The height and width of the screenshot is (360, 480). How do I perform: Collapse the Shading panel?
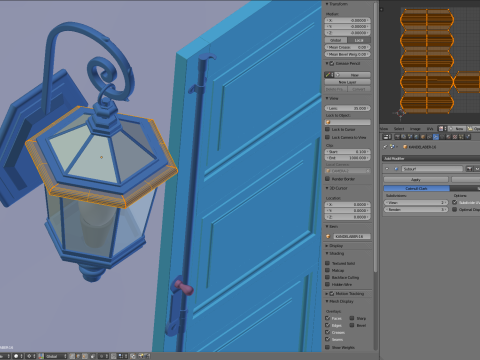(327, 253)
